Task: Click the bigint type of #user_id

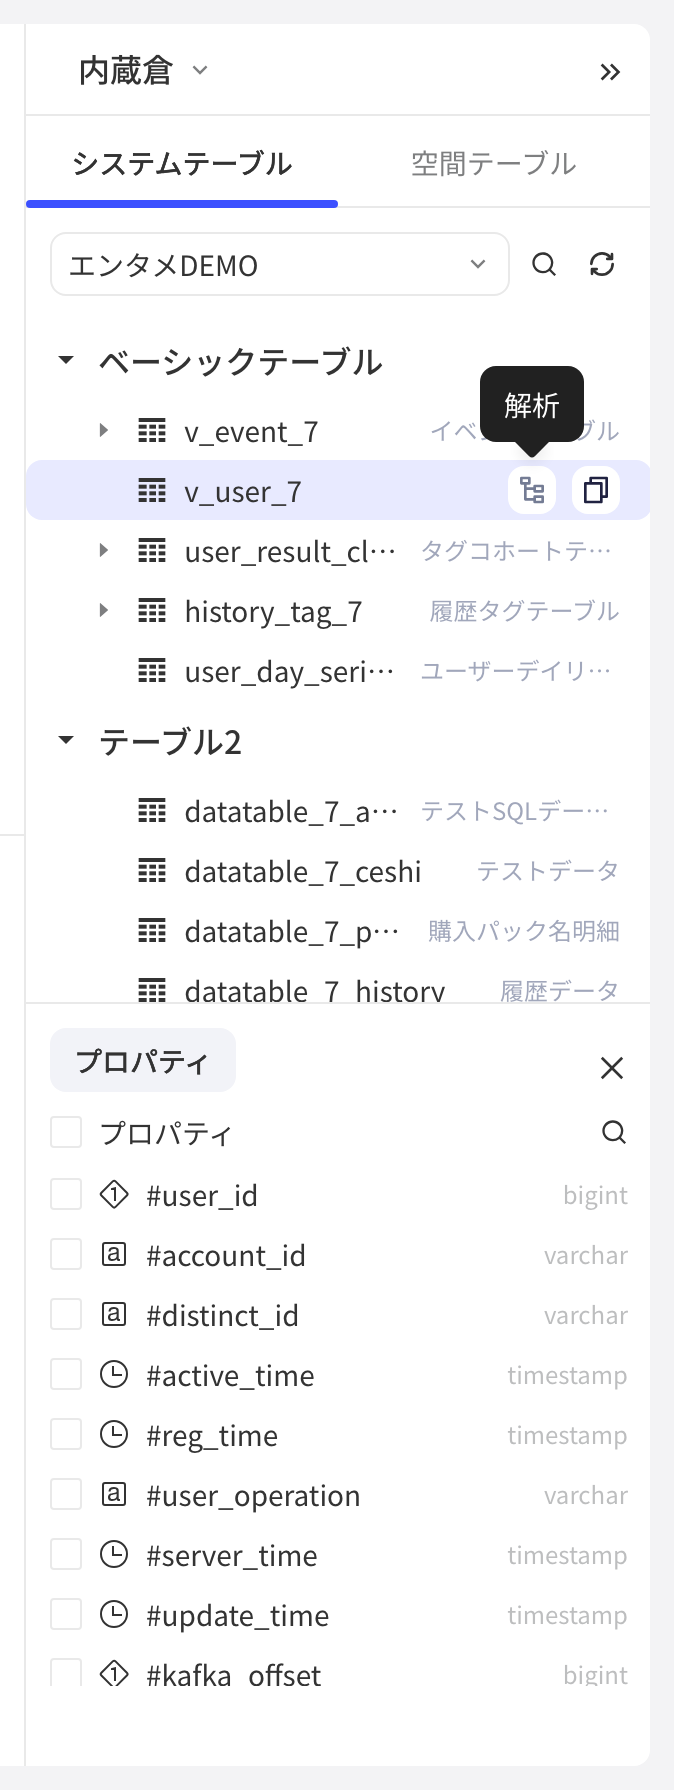Action: coord(596,1195)
